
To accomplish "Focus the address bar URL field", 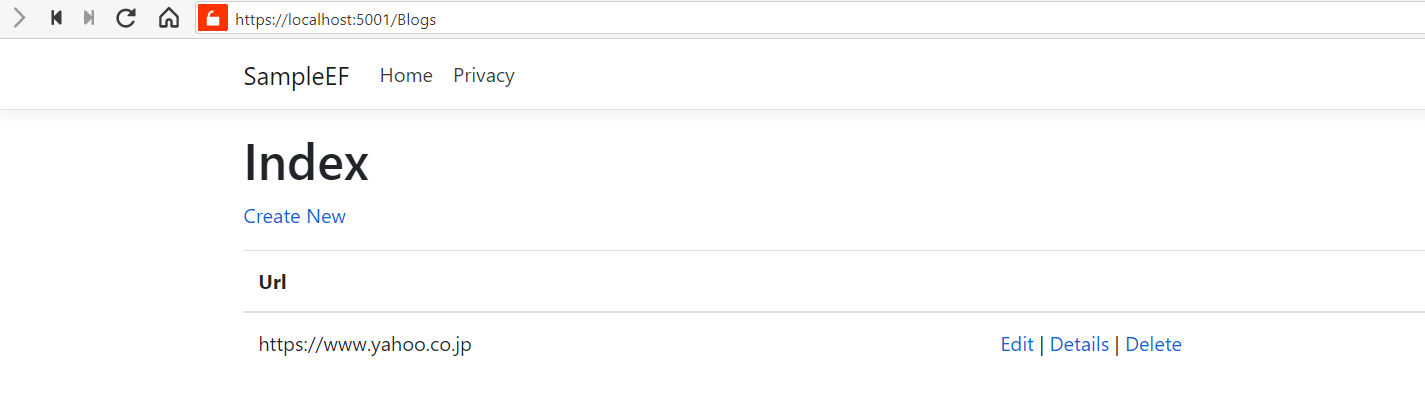I will tap(700, 19).
